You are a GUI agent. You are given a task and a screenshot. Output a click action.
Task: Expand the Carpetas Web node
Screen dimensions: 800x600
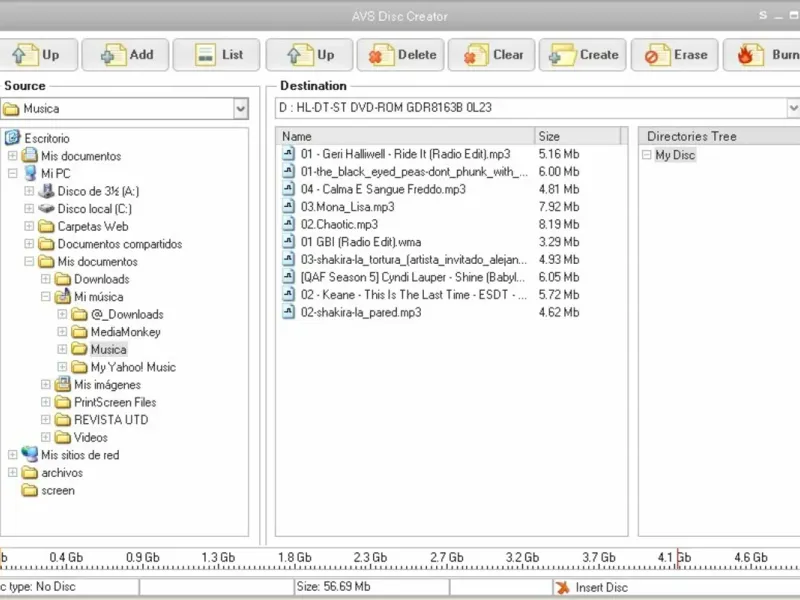pos(29,226)
